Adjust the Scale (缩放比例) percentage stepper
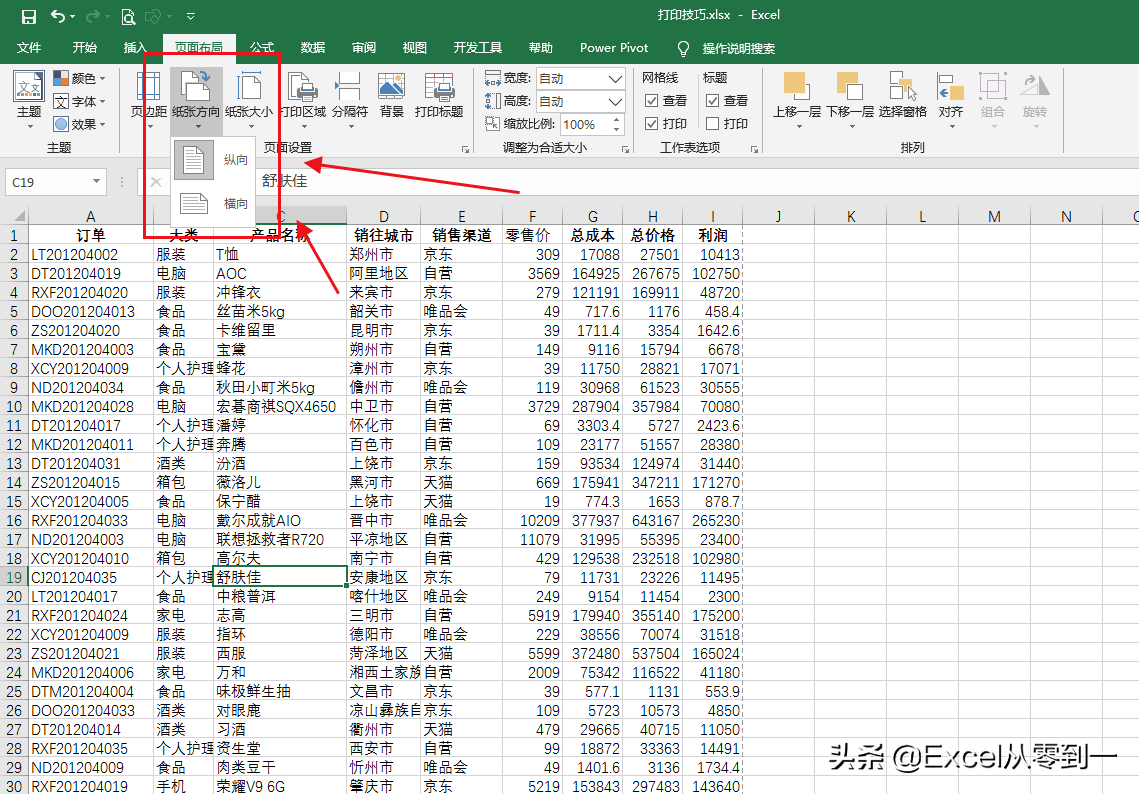This screenshot has width=1139, height=794. pos(617,124)
